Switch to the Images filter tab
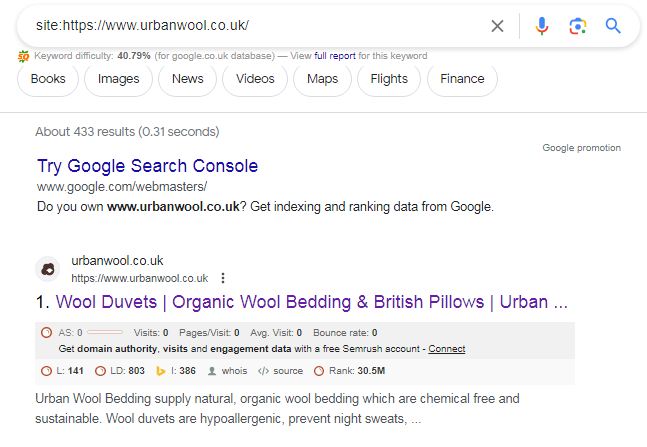 tap(118, 79)
